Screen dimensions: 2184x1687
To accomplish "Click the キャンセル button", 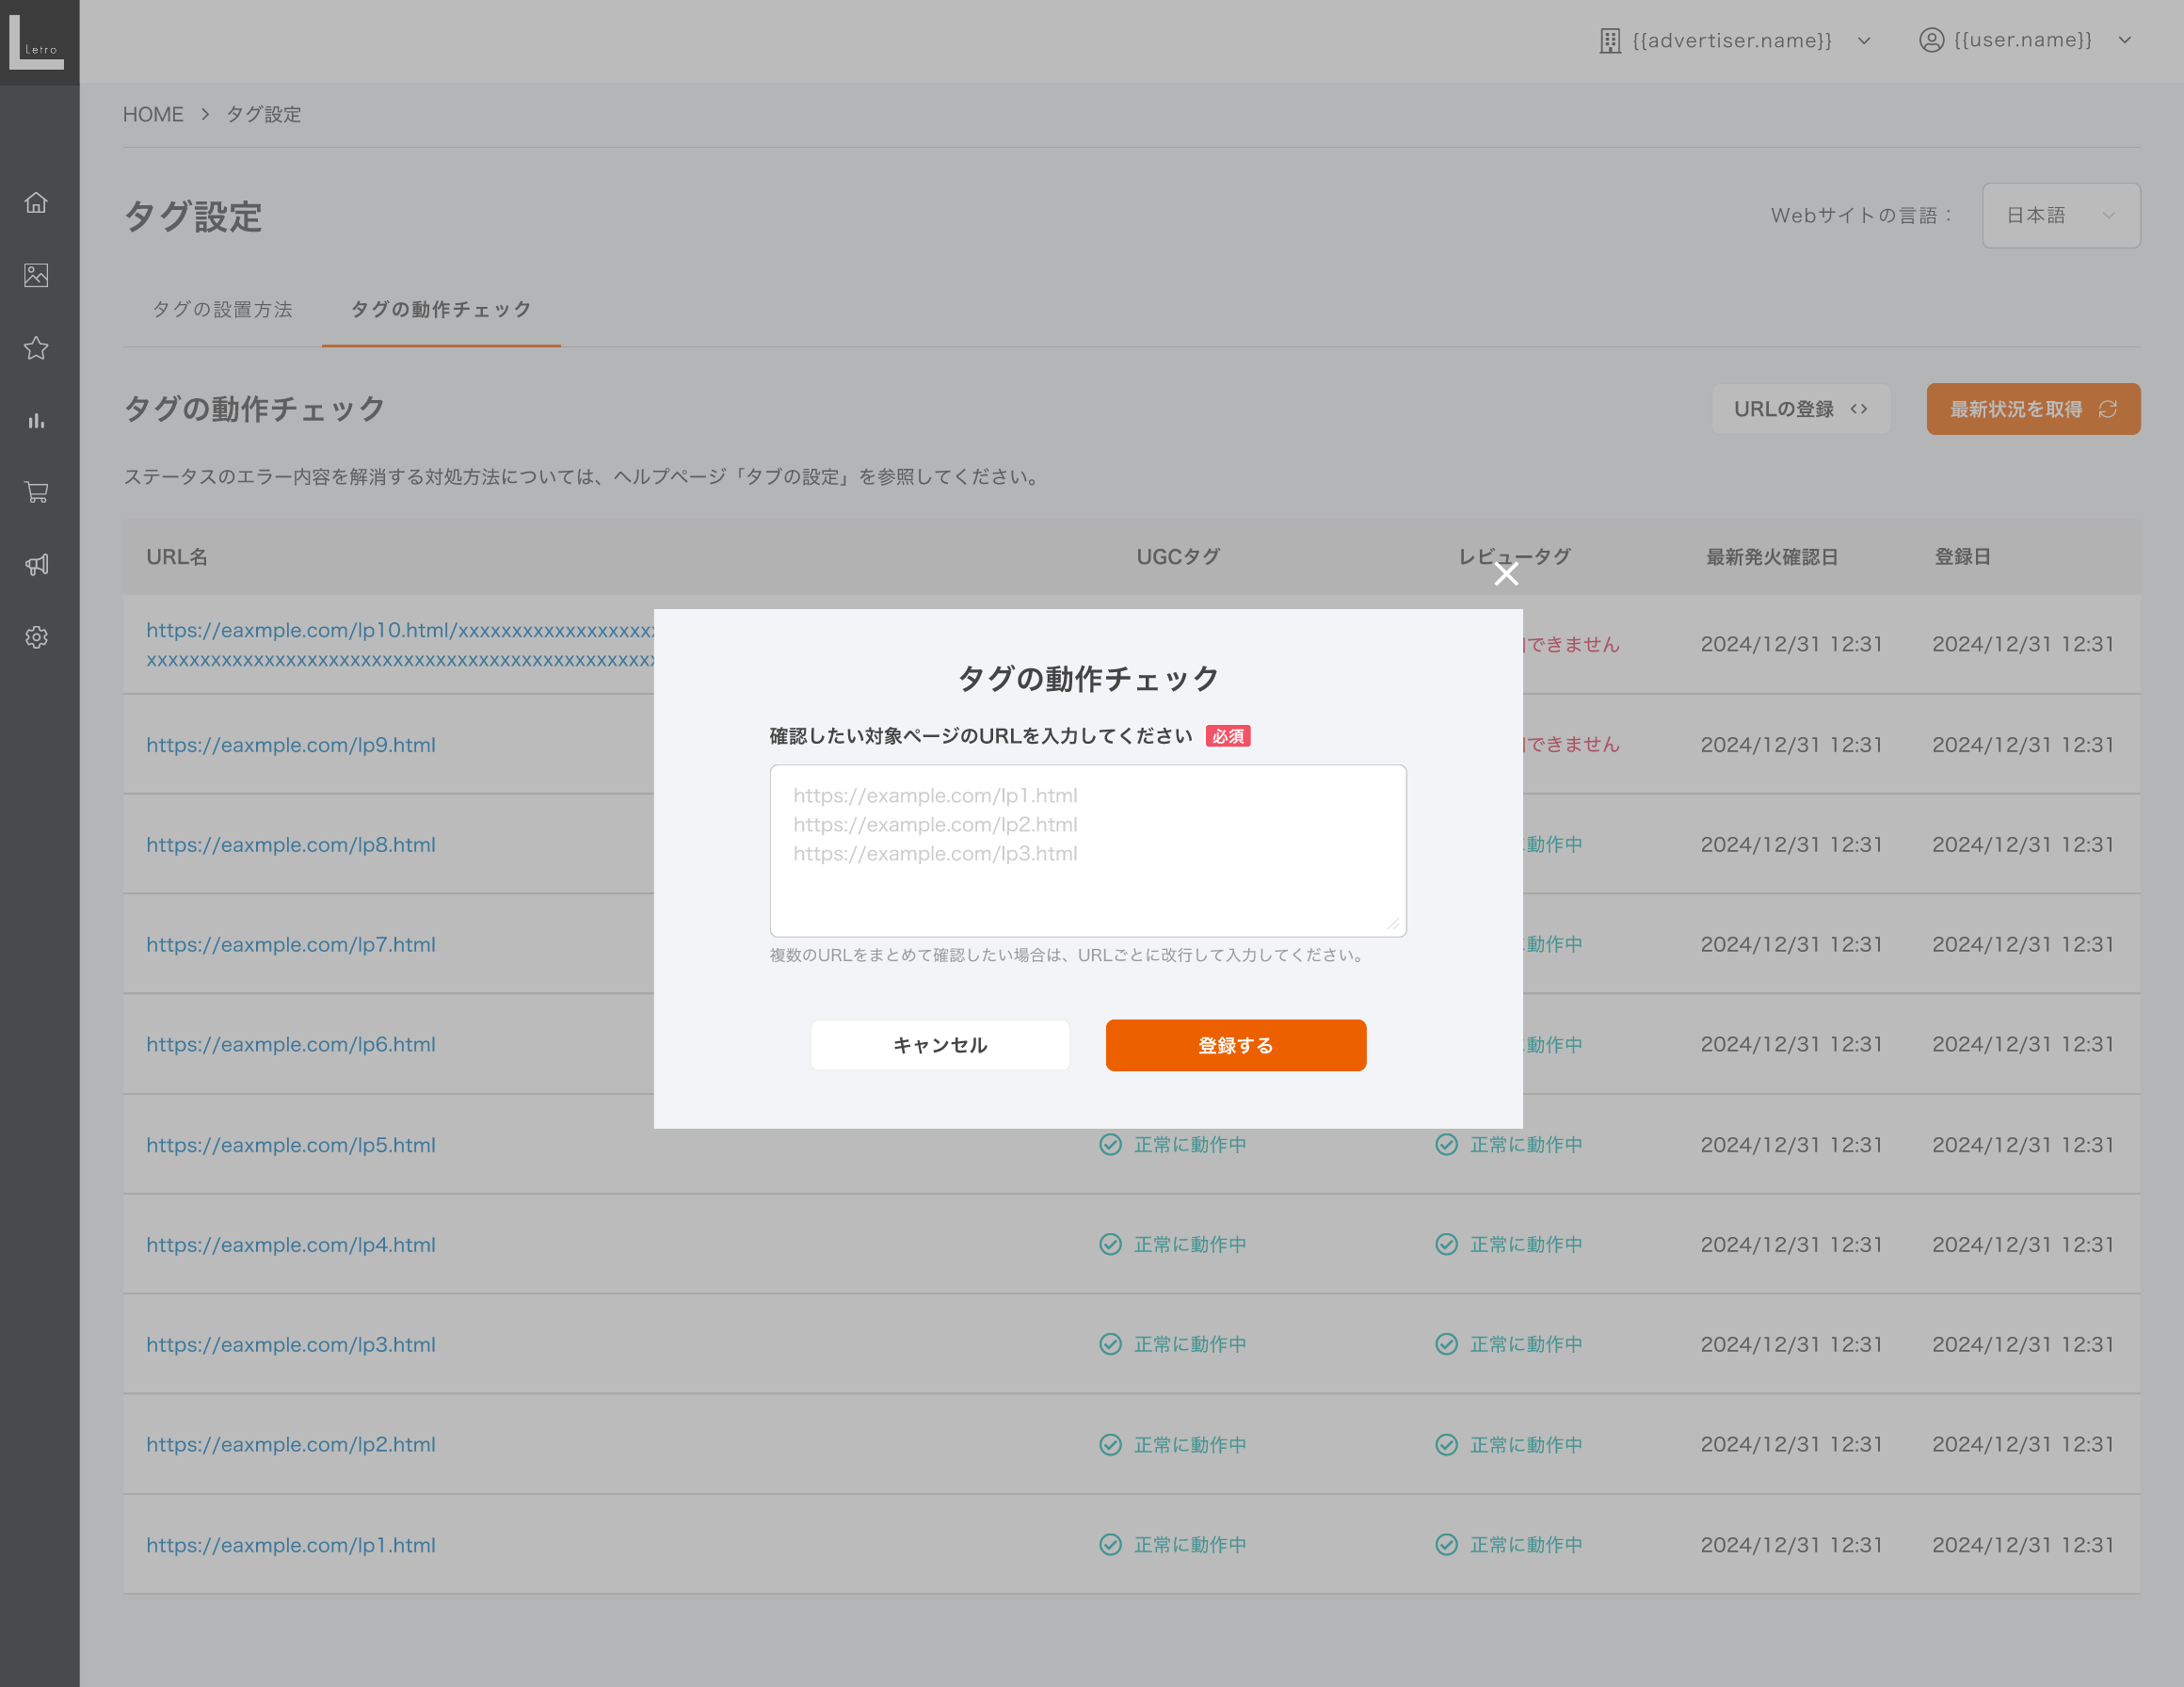I will [x=940, y=1045].
